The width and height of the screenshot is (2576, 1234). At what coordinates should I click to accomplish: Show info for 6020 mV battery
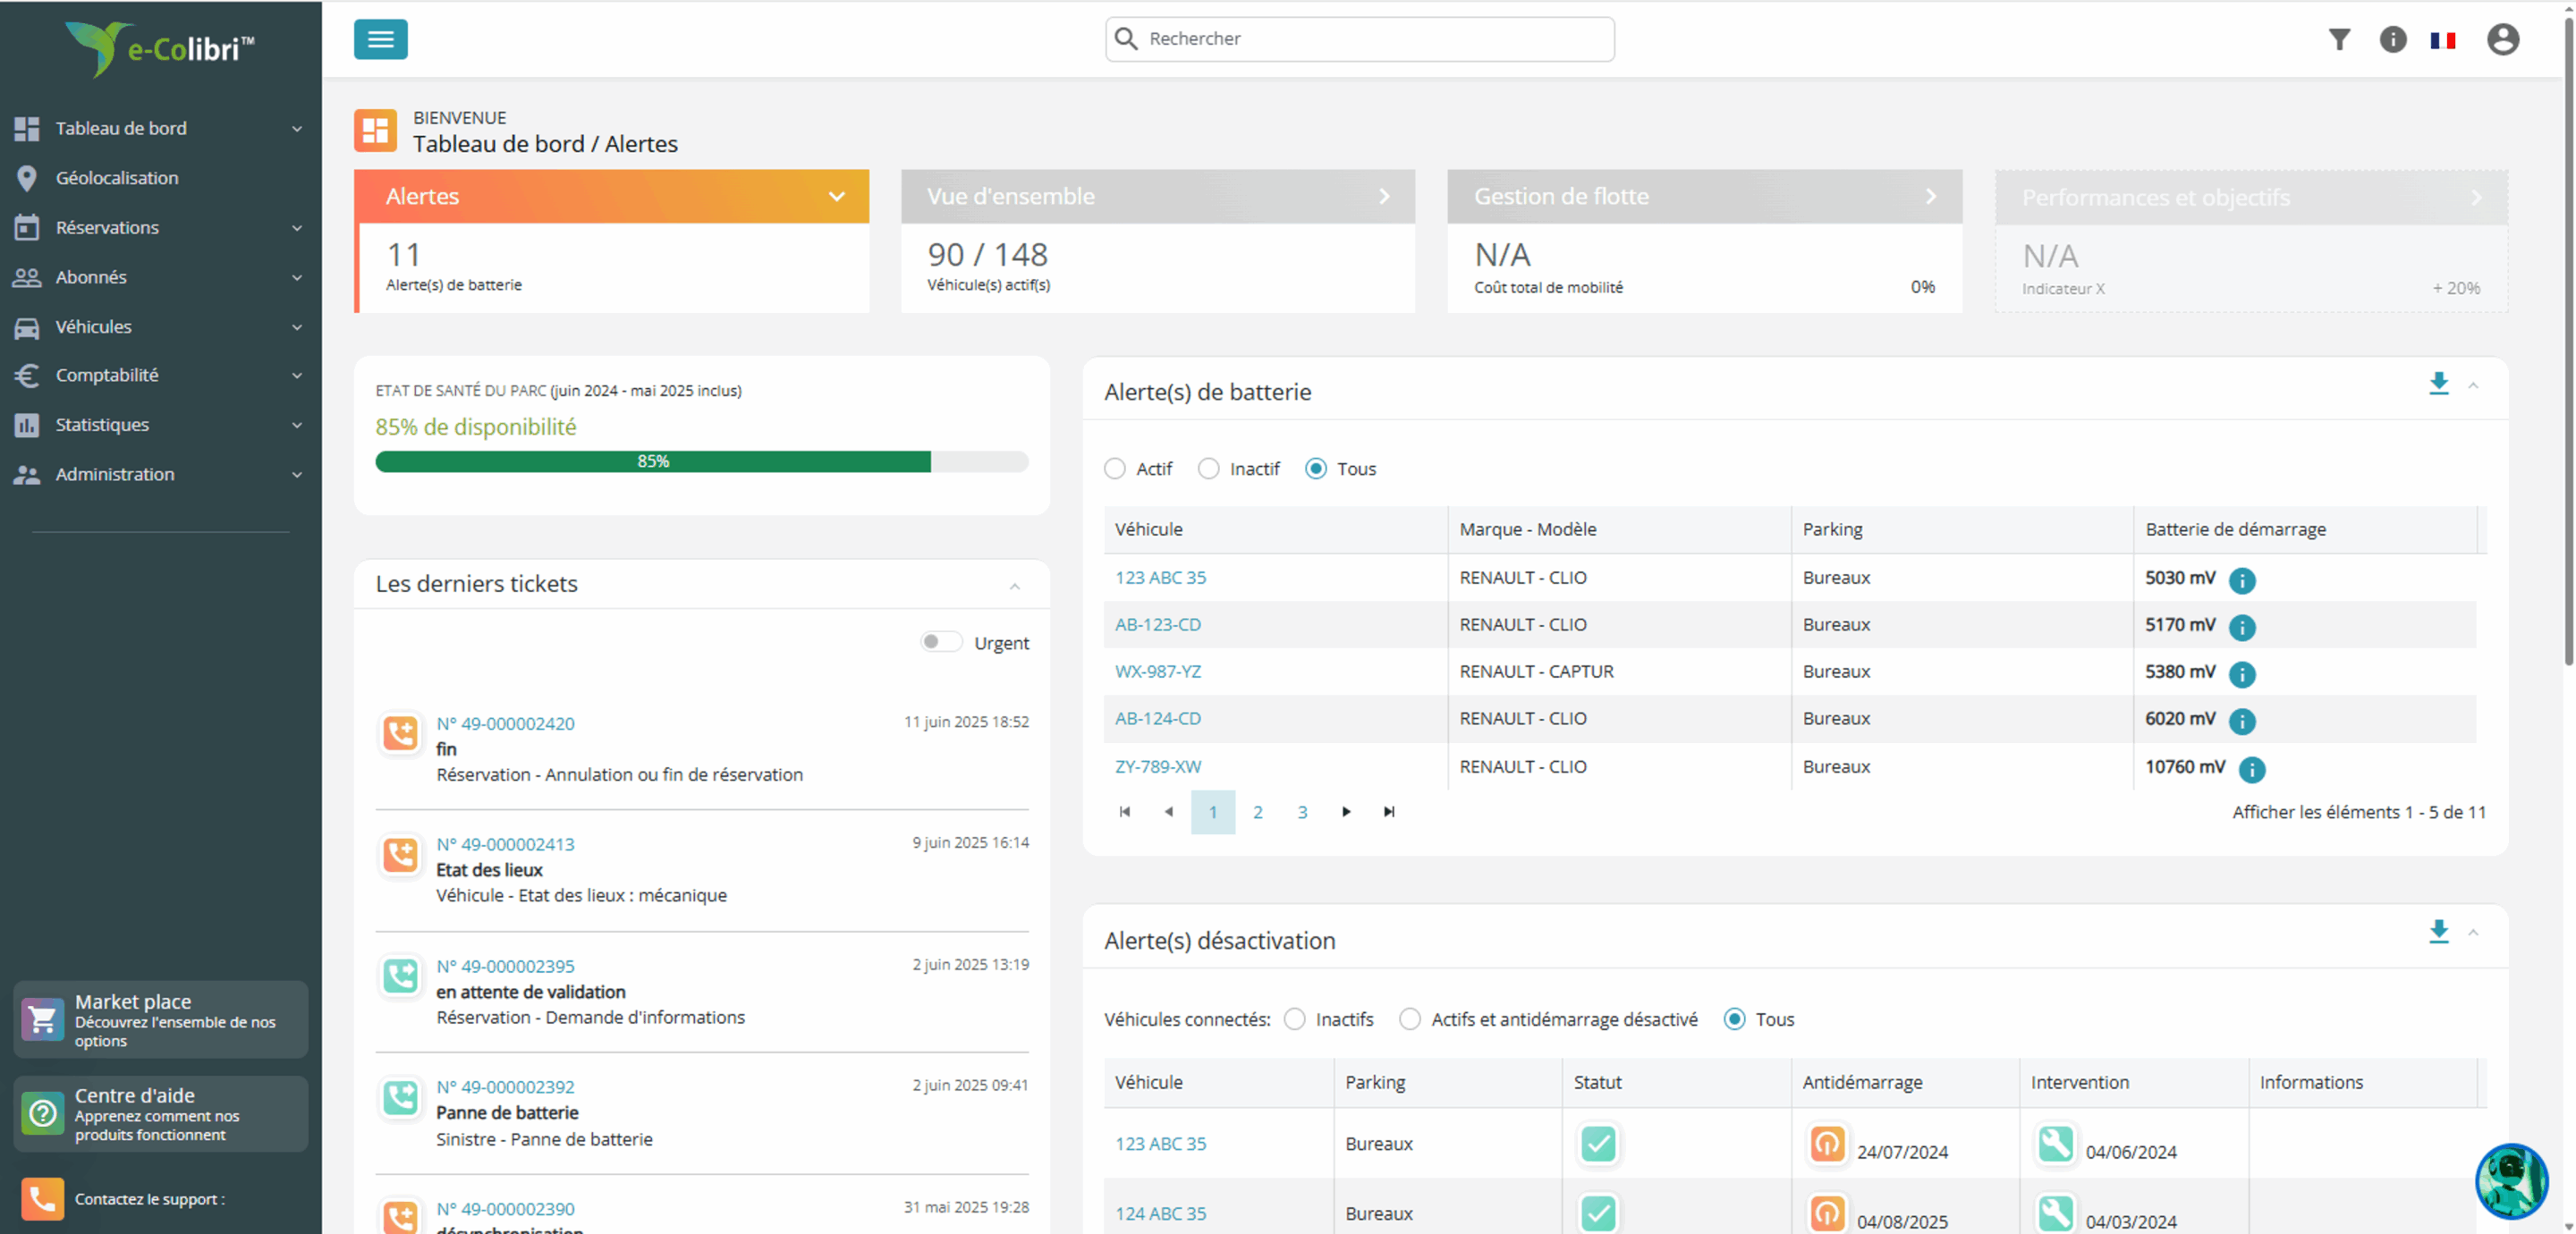click(2242, 721)
